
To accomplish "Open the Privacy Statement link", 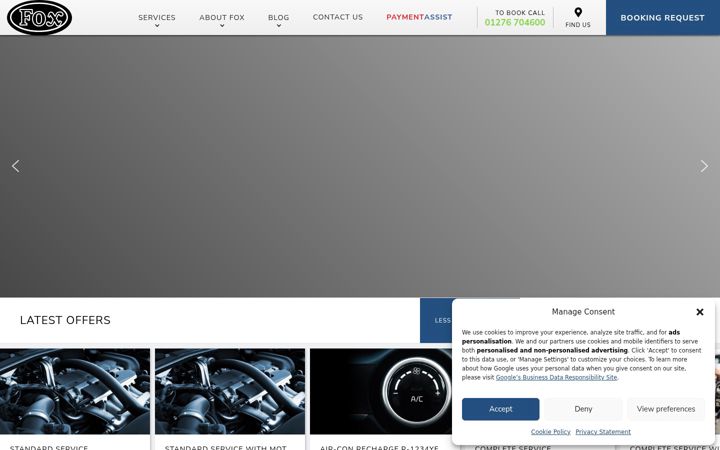I will (603, 432).
